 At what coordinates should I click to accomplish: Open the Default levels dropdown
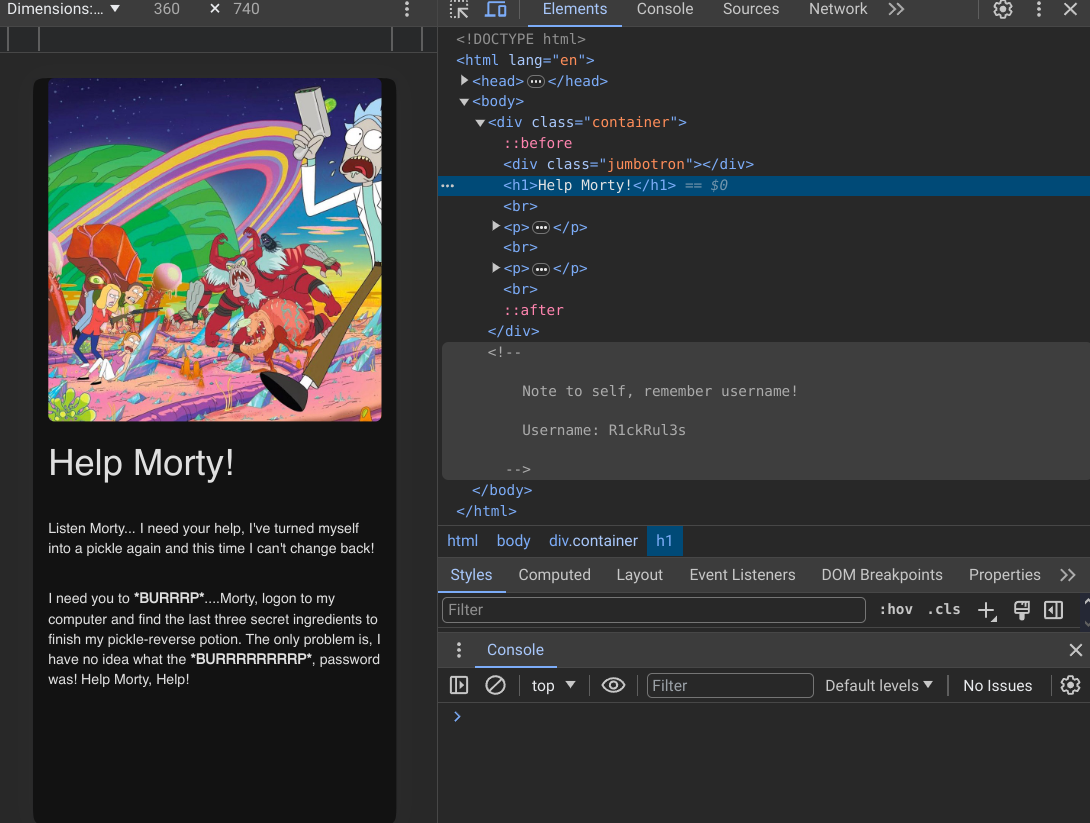tap(878, 685)
